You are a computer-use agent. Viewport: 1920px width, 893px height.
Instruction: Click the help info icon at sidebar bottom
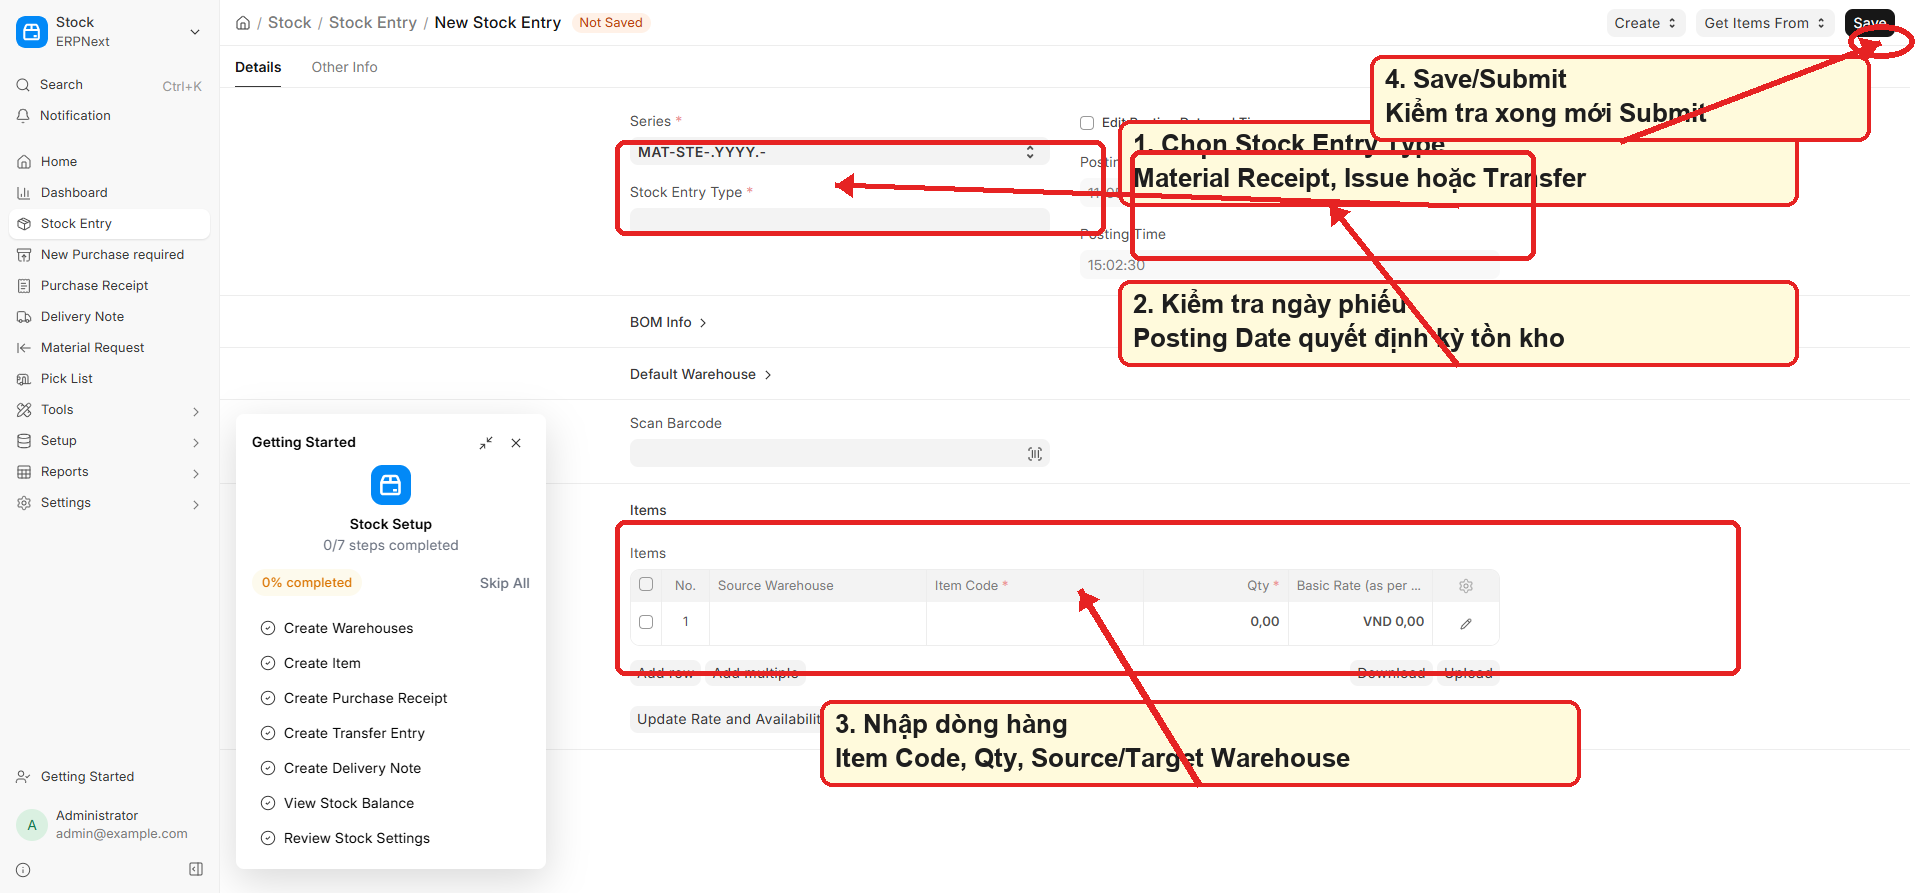[x=24, y=870]
